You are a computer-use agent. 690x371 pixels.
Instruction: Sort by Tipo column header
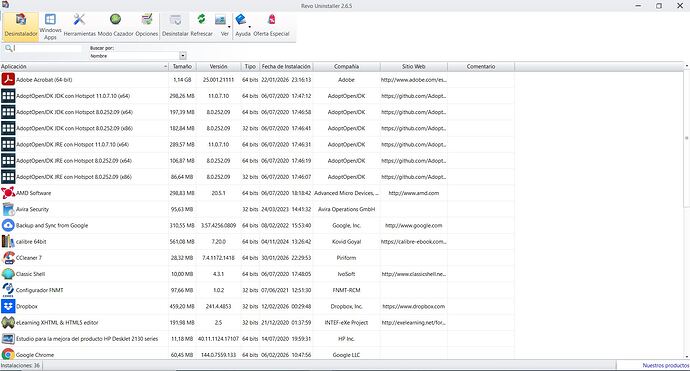coord(250,66)
